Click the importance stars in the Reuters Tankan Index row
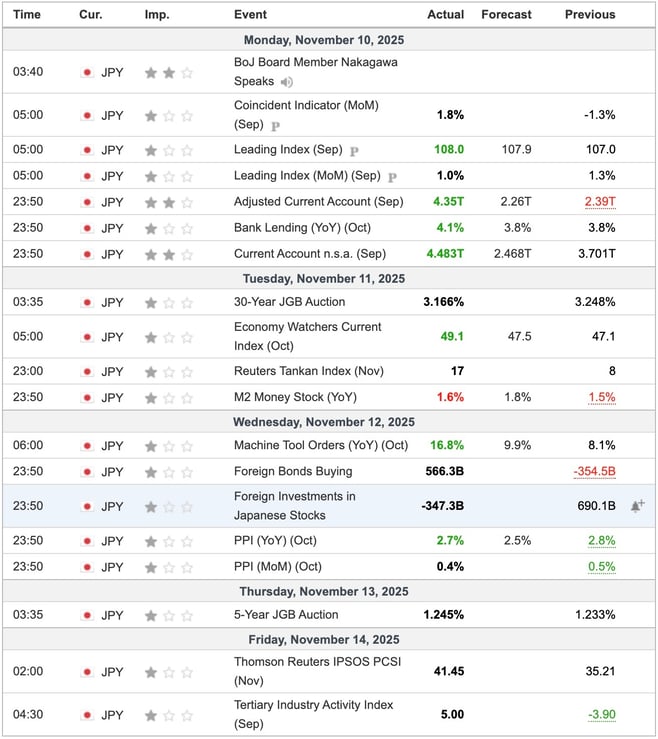Viewport: 658px width, 739px height. (168, 371)
